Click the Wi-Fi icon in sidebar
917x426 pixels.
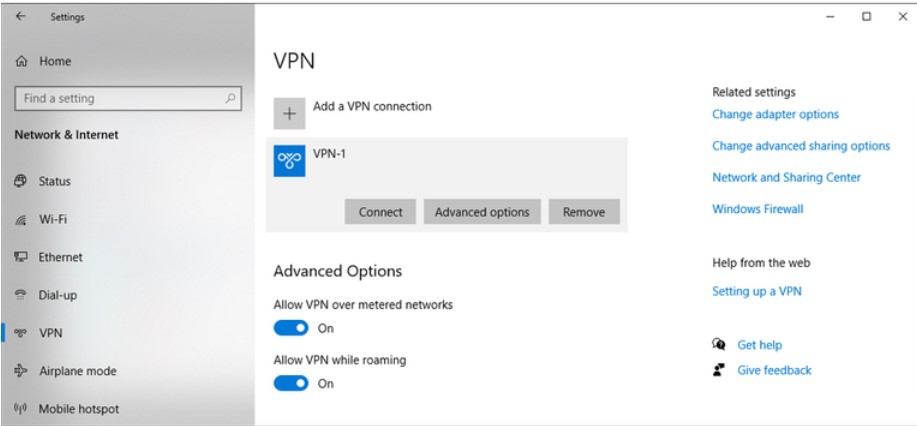[21, 220]
